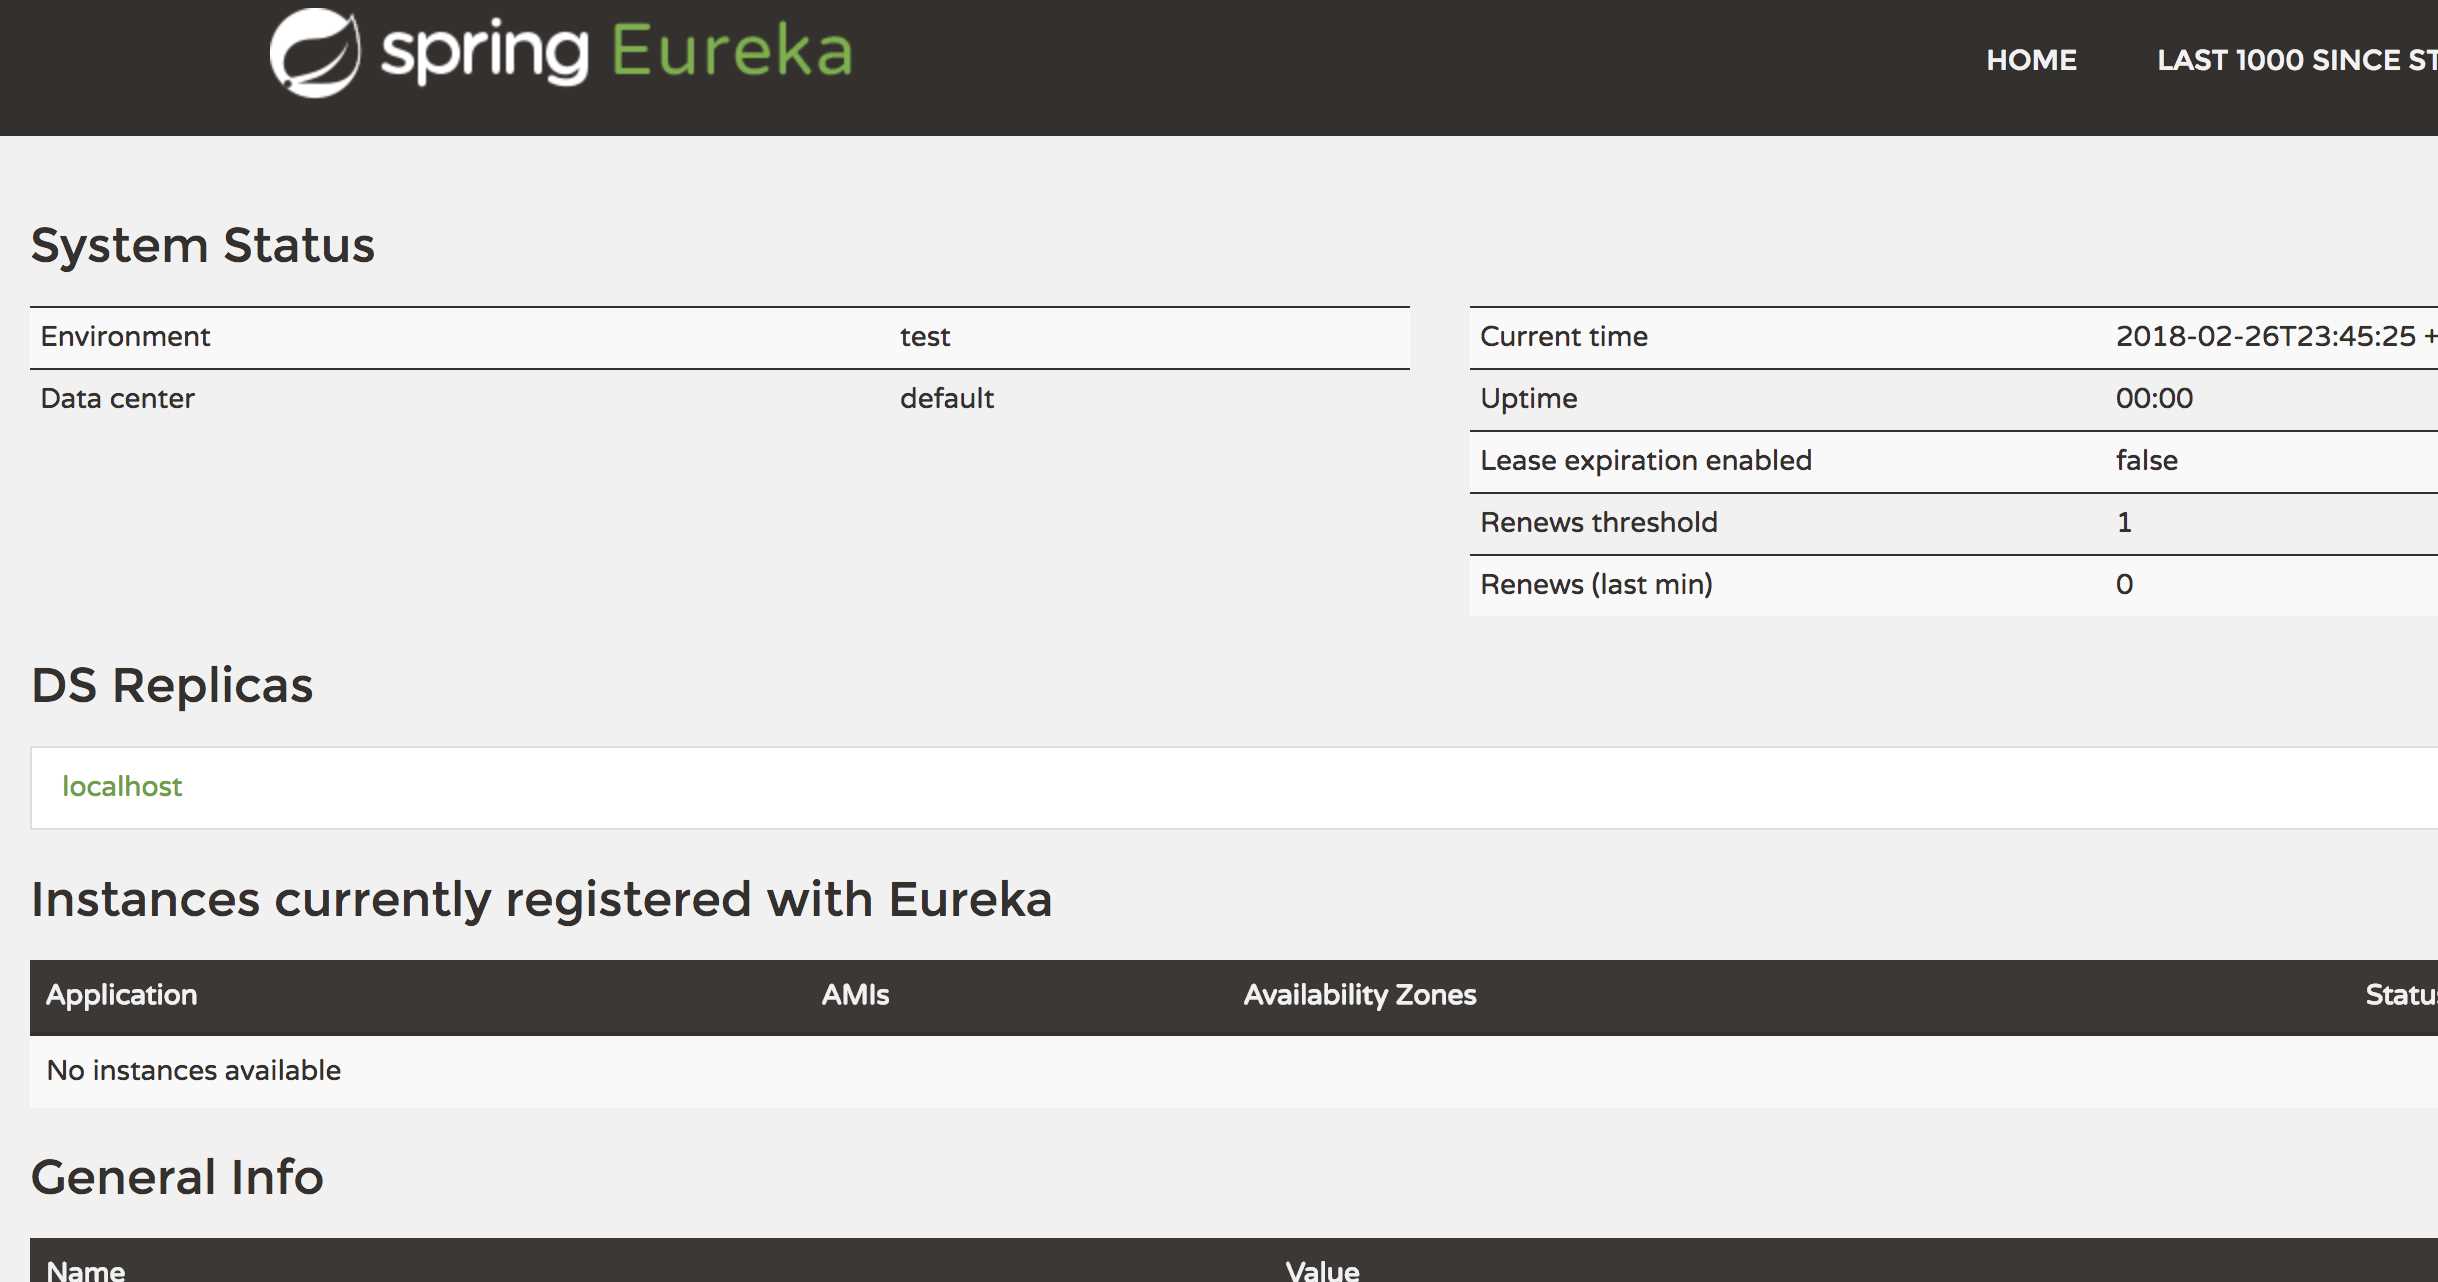
Task: Open the localhost DS replica link
Action: click(122, 787)
